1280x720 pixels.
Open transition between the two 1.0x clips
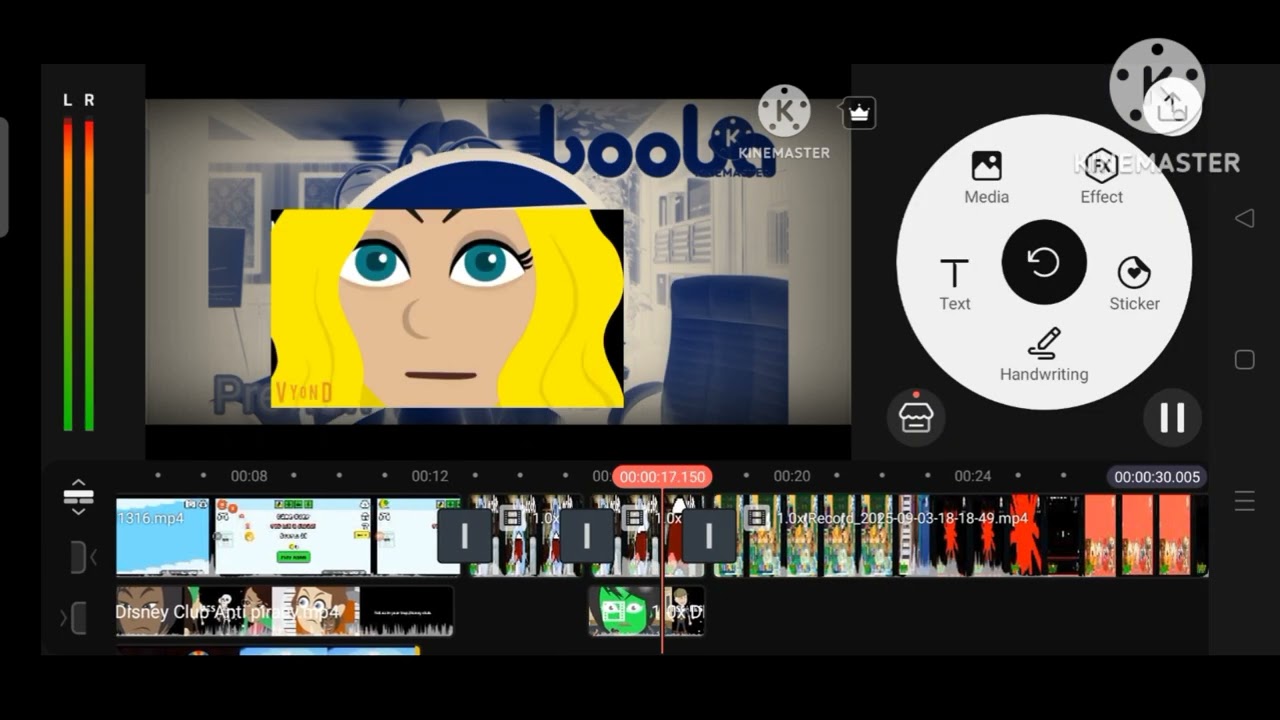586,536
